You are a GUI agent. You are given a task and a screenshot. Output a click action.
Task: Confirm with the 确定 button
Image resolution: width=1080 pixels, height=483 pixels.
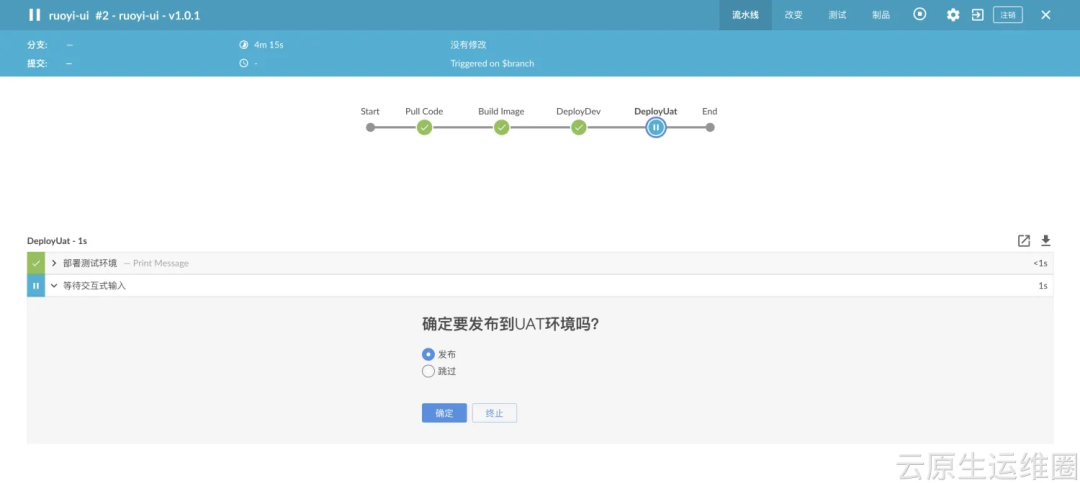point(444,413)
